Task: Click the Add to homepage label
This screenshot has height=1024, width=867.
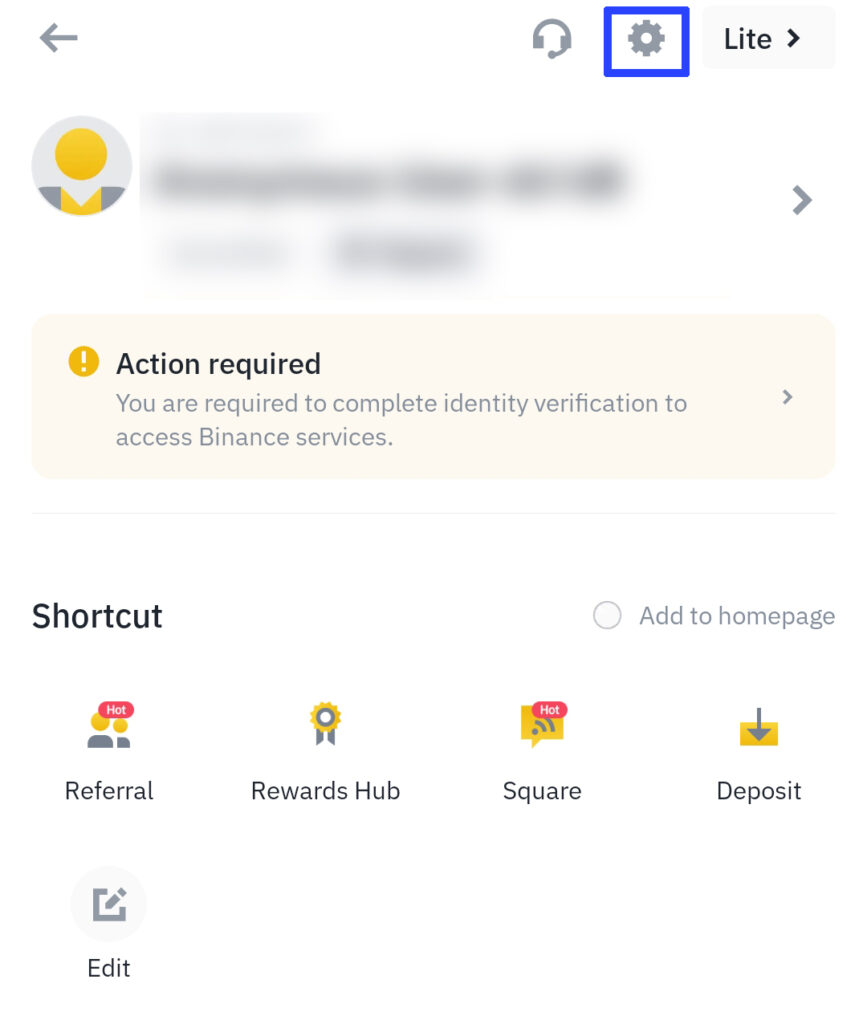Action: click(737, 616)
